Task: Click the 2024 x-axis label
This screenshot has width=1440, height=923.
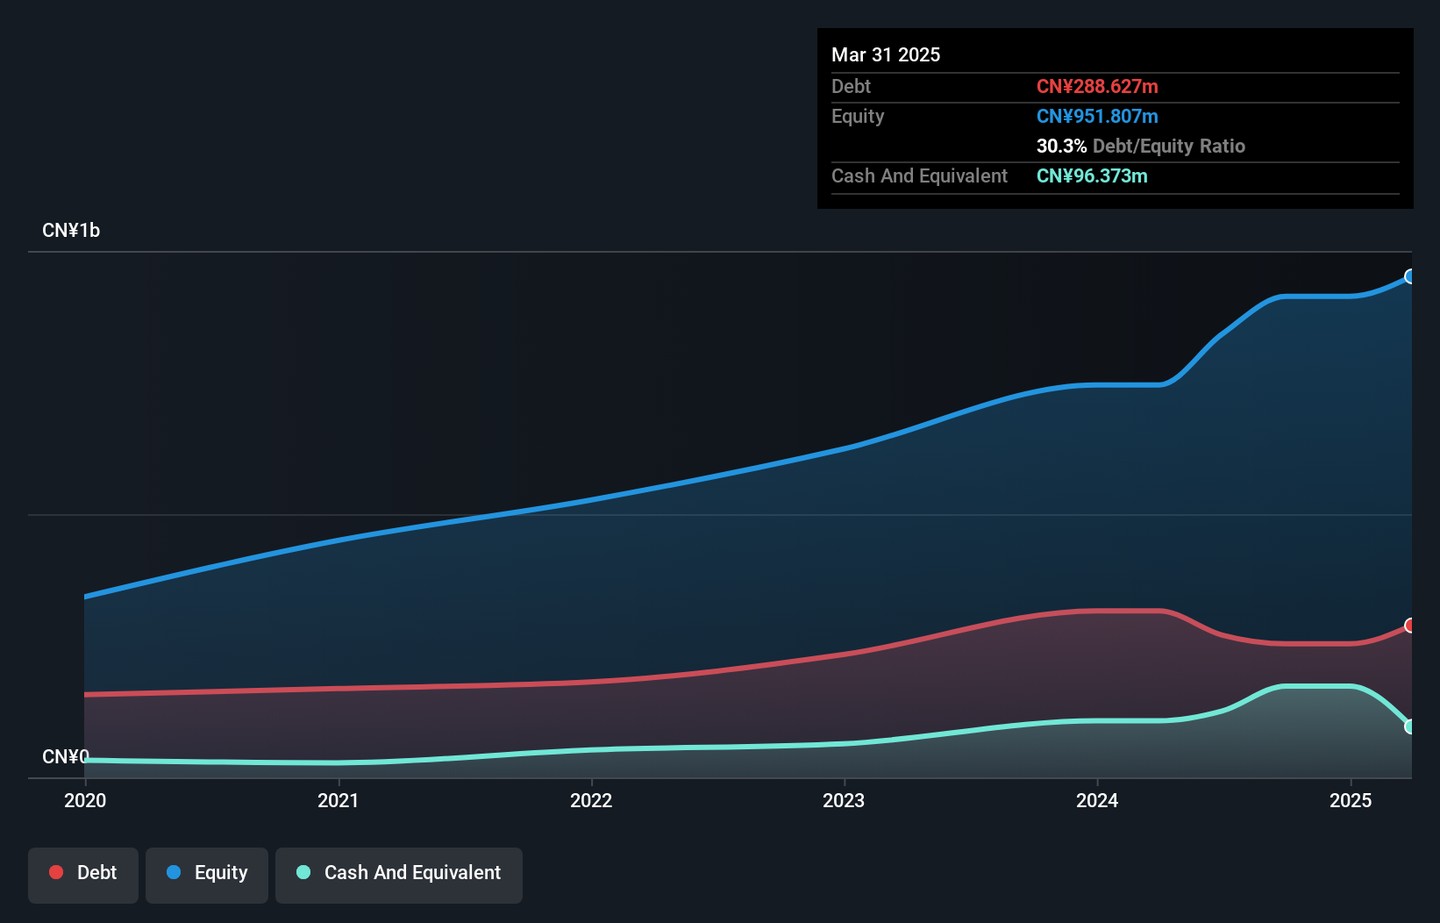Action: point(1097,800)
